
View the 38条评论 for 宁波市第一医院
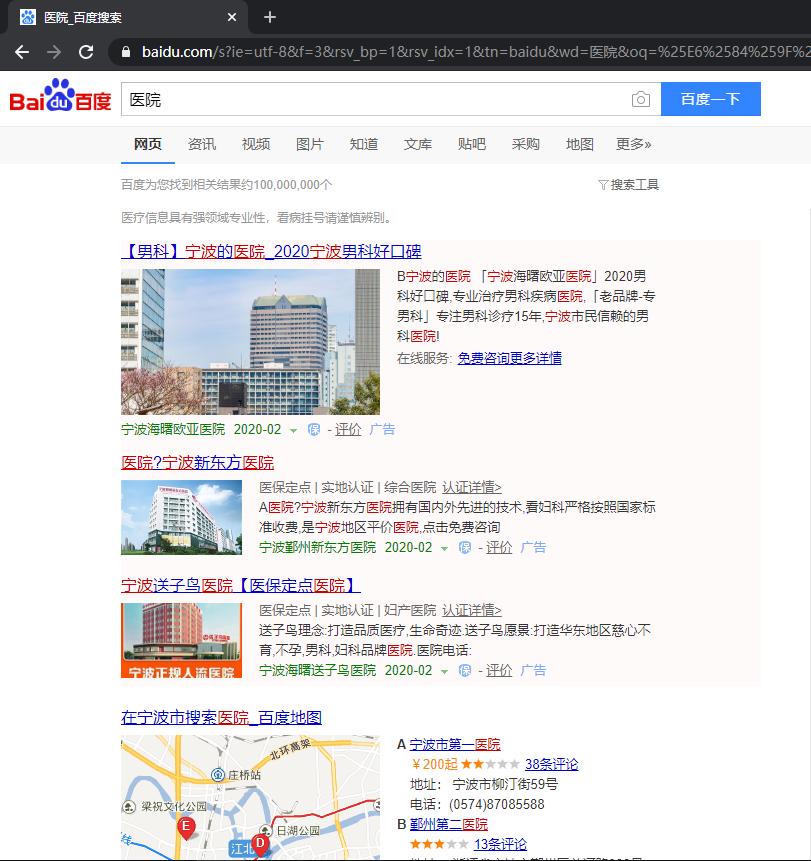click(551, 763)
